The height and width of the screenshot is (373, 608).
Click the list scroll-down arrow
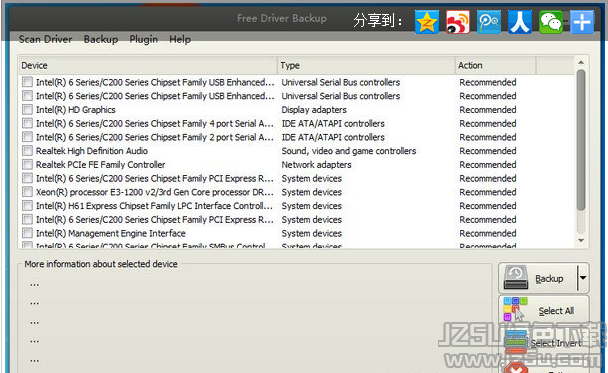[581, 240]
